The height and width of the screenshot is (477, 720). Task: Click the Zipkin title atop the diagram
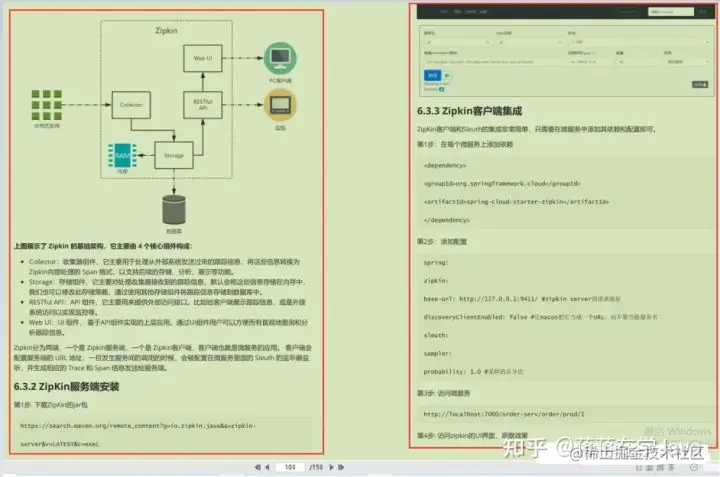pos(166,30)
